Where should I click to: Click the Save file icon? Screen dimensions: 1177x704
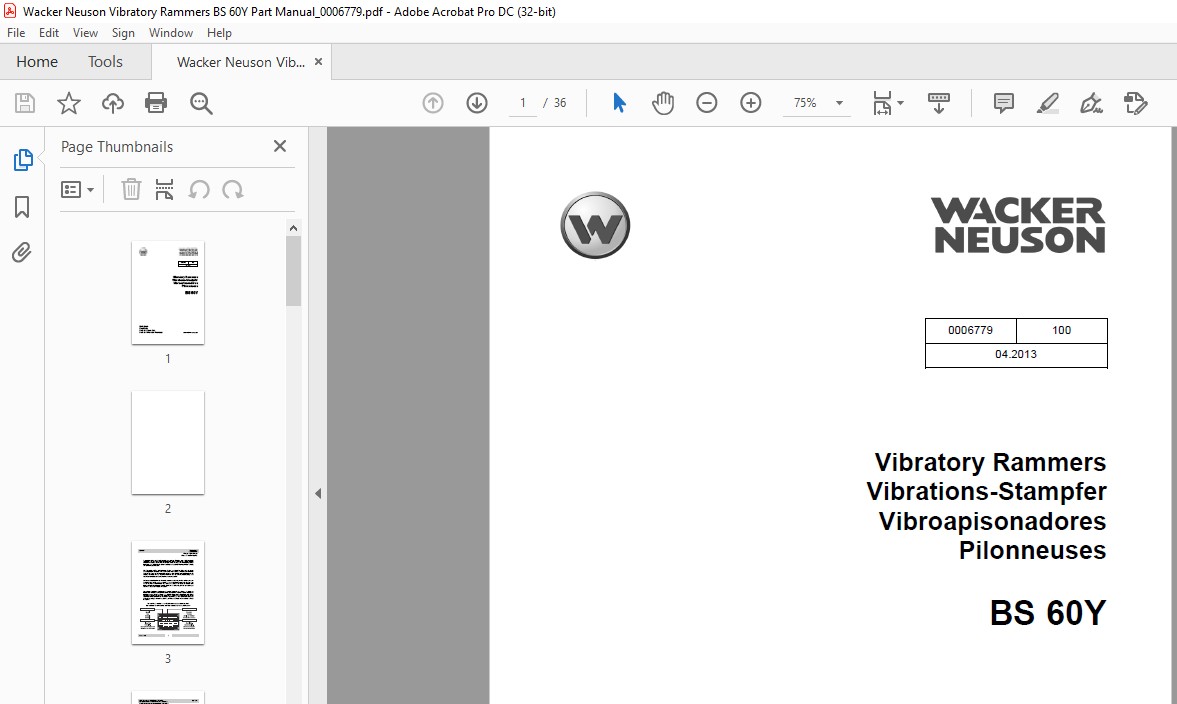[25, 103]
